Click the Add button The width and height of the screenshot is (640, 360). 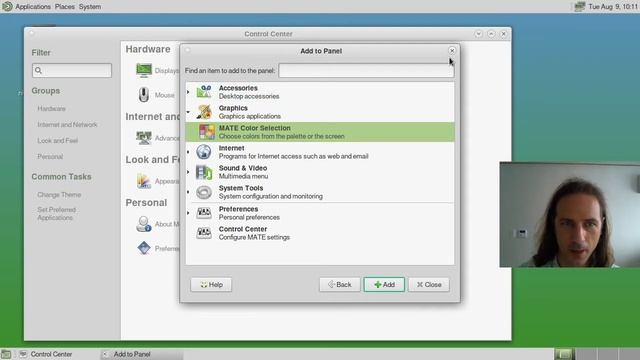[384, 284]
